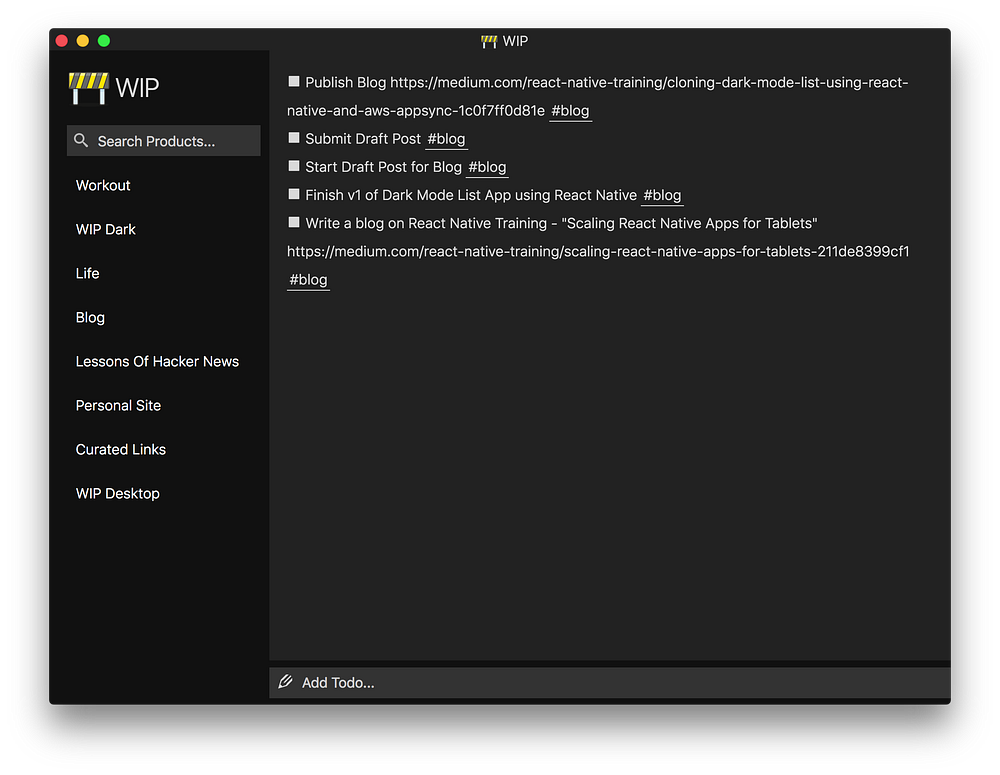Select Lessons Of Hacker News
The width and height of the screenshot is (1000, 775).
157,361
